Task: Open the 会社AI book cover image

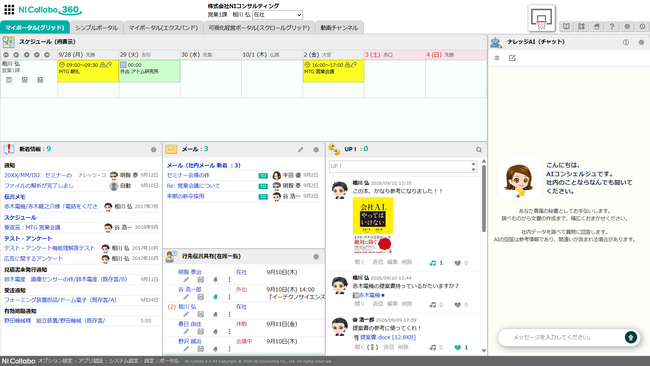Action: click(373, 225)
